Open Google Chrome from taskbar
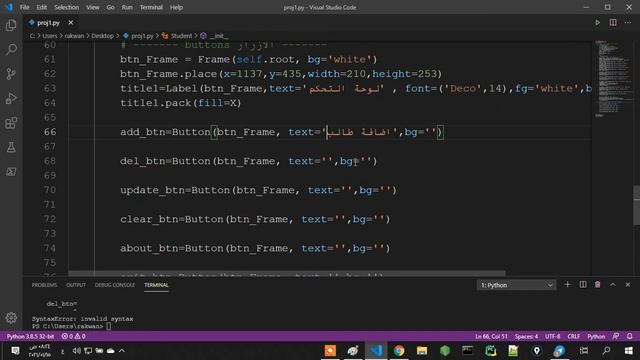Screen dimensions: 640x360 coord(399,351)
